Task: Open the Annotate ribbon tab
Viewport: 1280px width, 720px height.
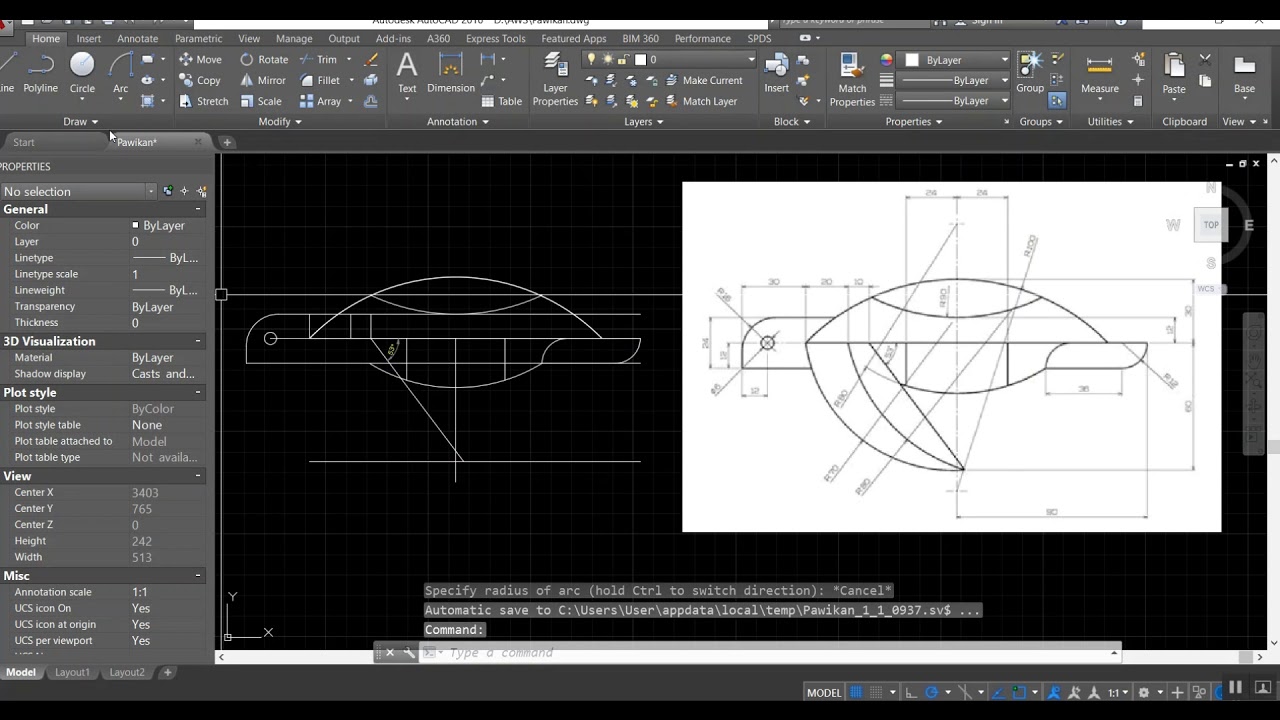Action: coord(138,39)
